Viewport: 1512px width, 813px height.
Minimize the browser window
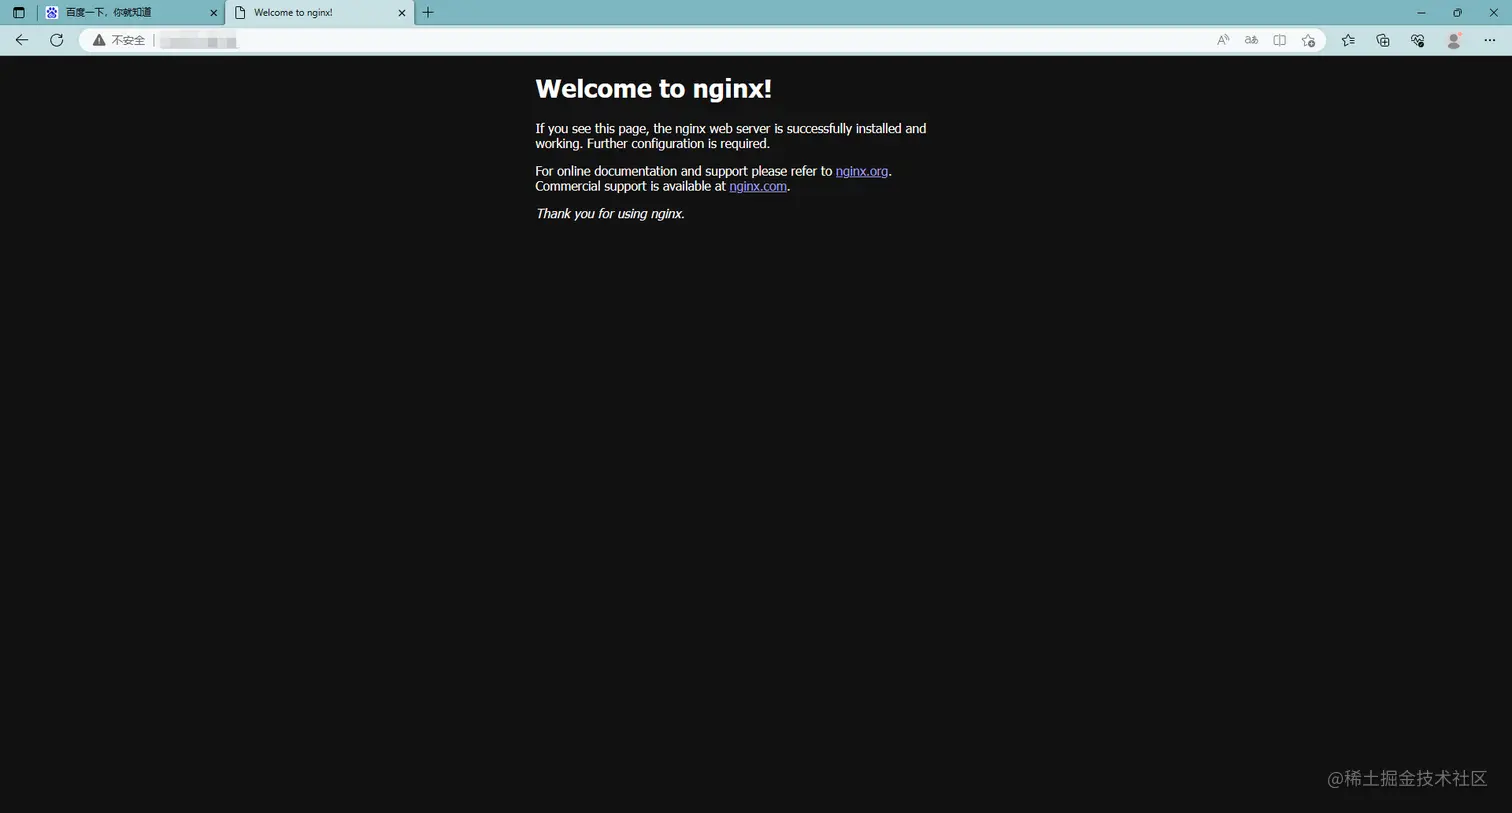pyautogui.click(x=1421, y=13)
